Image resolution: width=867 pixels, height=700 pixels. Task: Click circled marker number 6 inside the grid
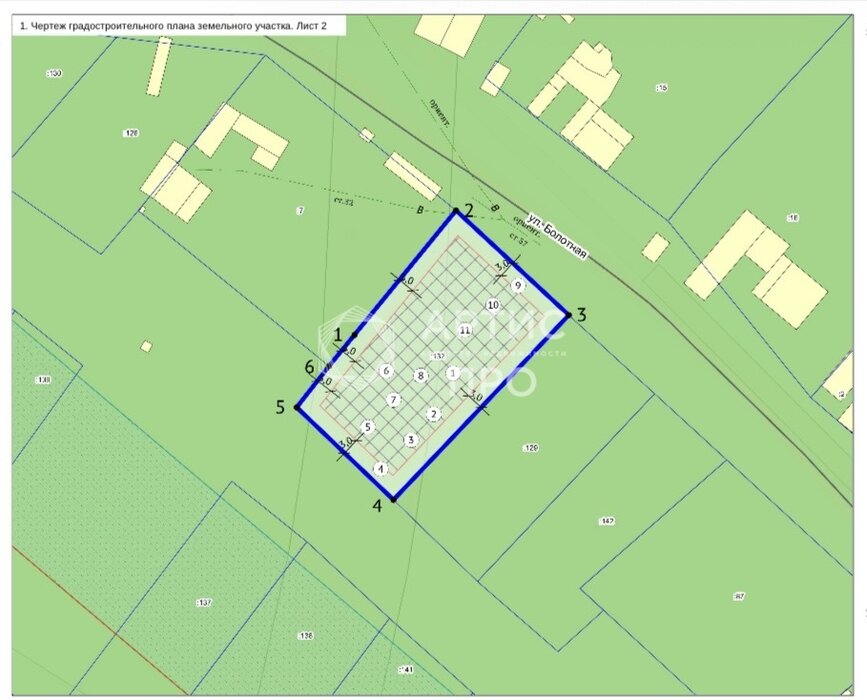pos(386,371)
